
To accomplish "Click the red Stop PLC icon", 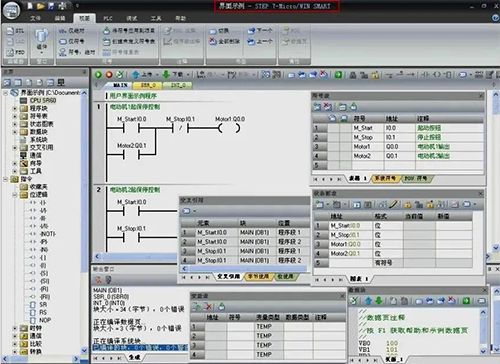I will (x=109, y=74).
